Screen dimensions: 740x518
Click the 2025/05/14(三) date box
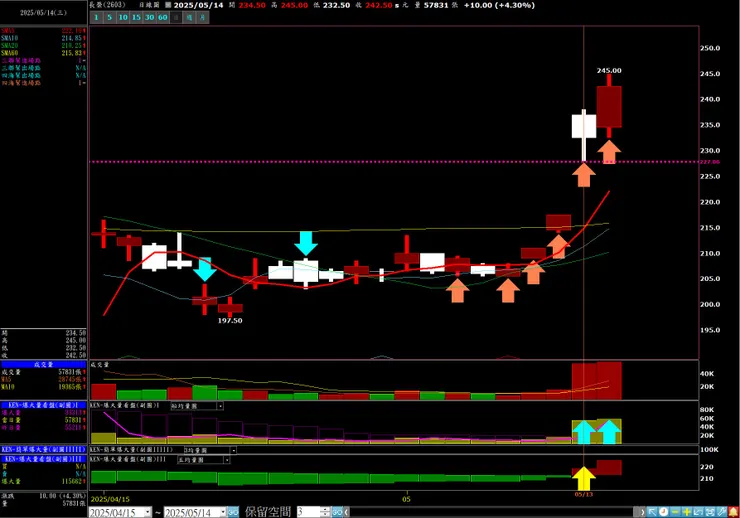[43, 13]
